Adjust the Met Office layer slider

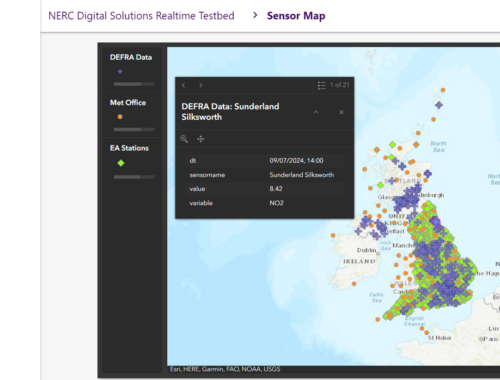[x=134, y=129]
